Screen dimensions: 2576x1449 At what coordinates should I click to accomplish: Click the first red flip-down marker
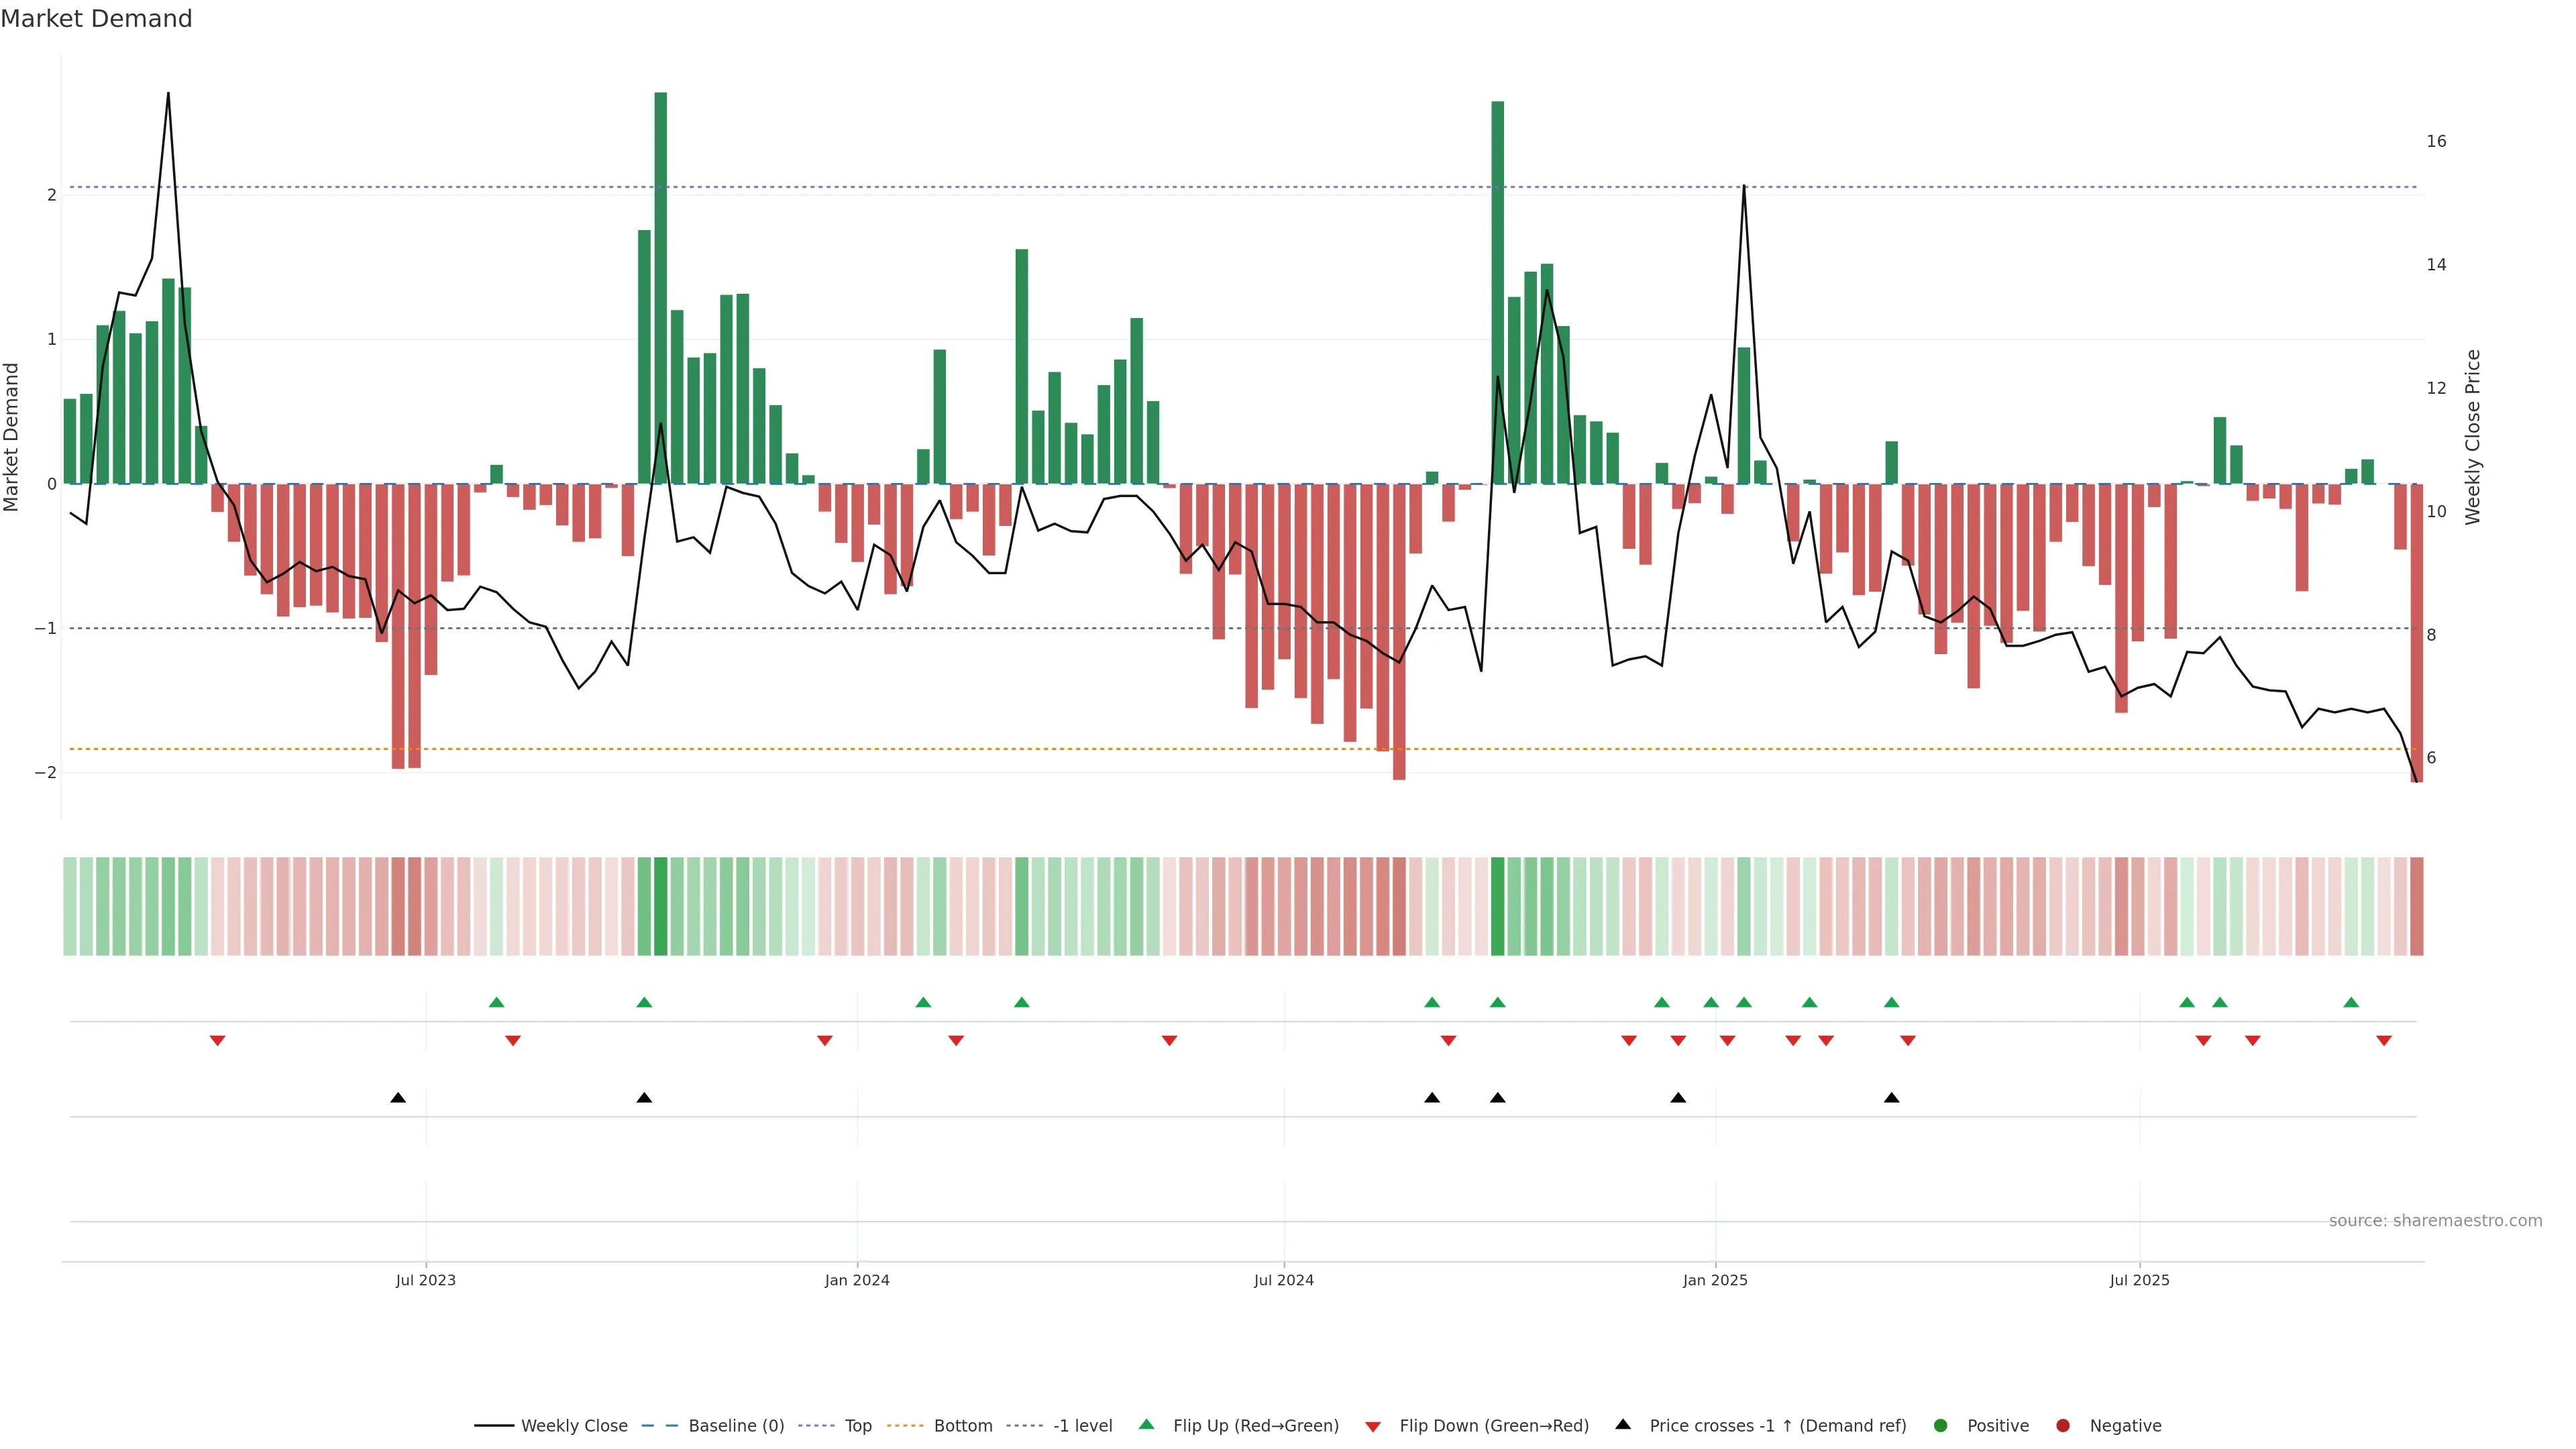[x=217, y=1041]
